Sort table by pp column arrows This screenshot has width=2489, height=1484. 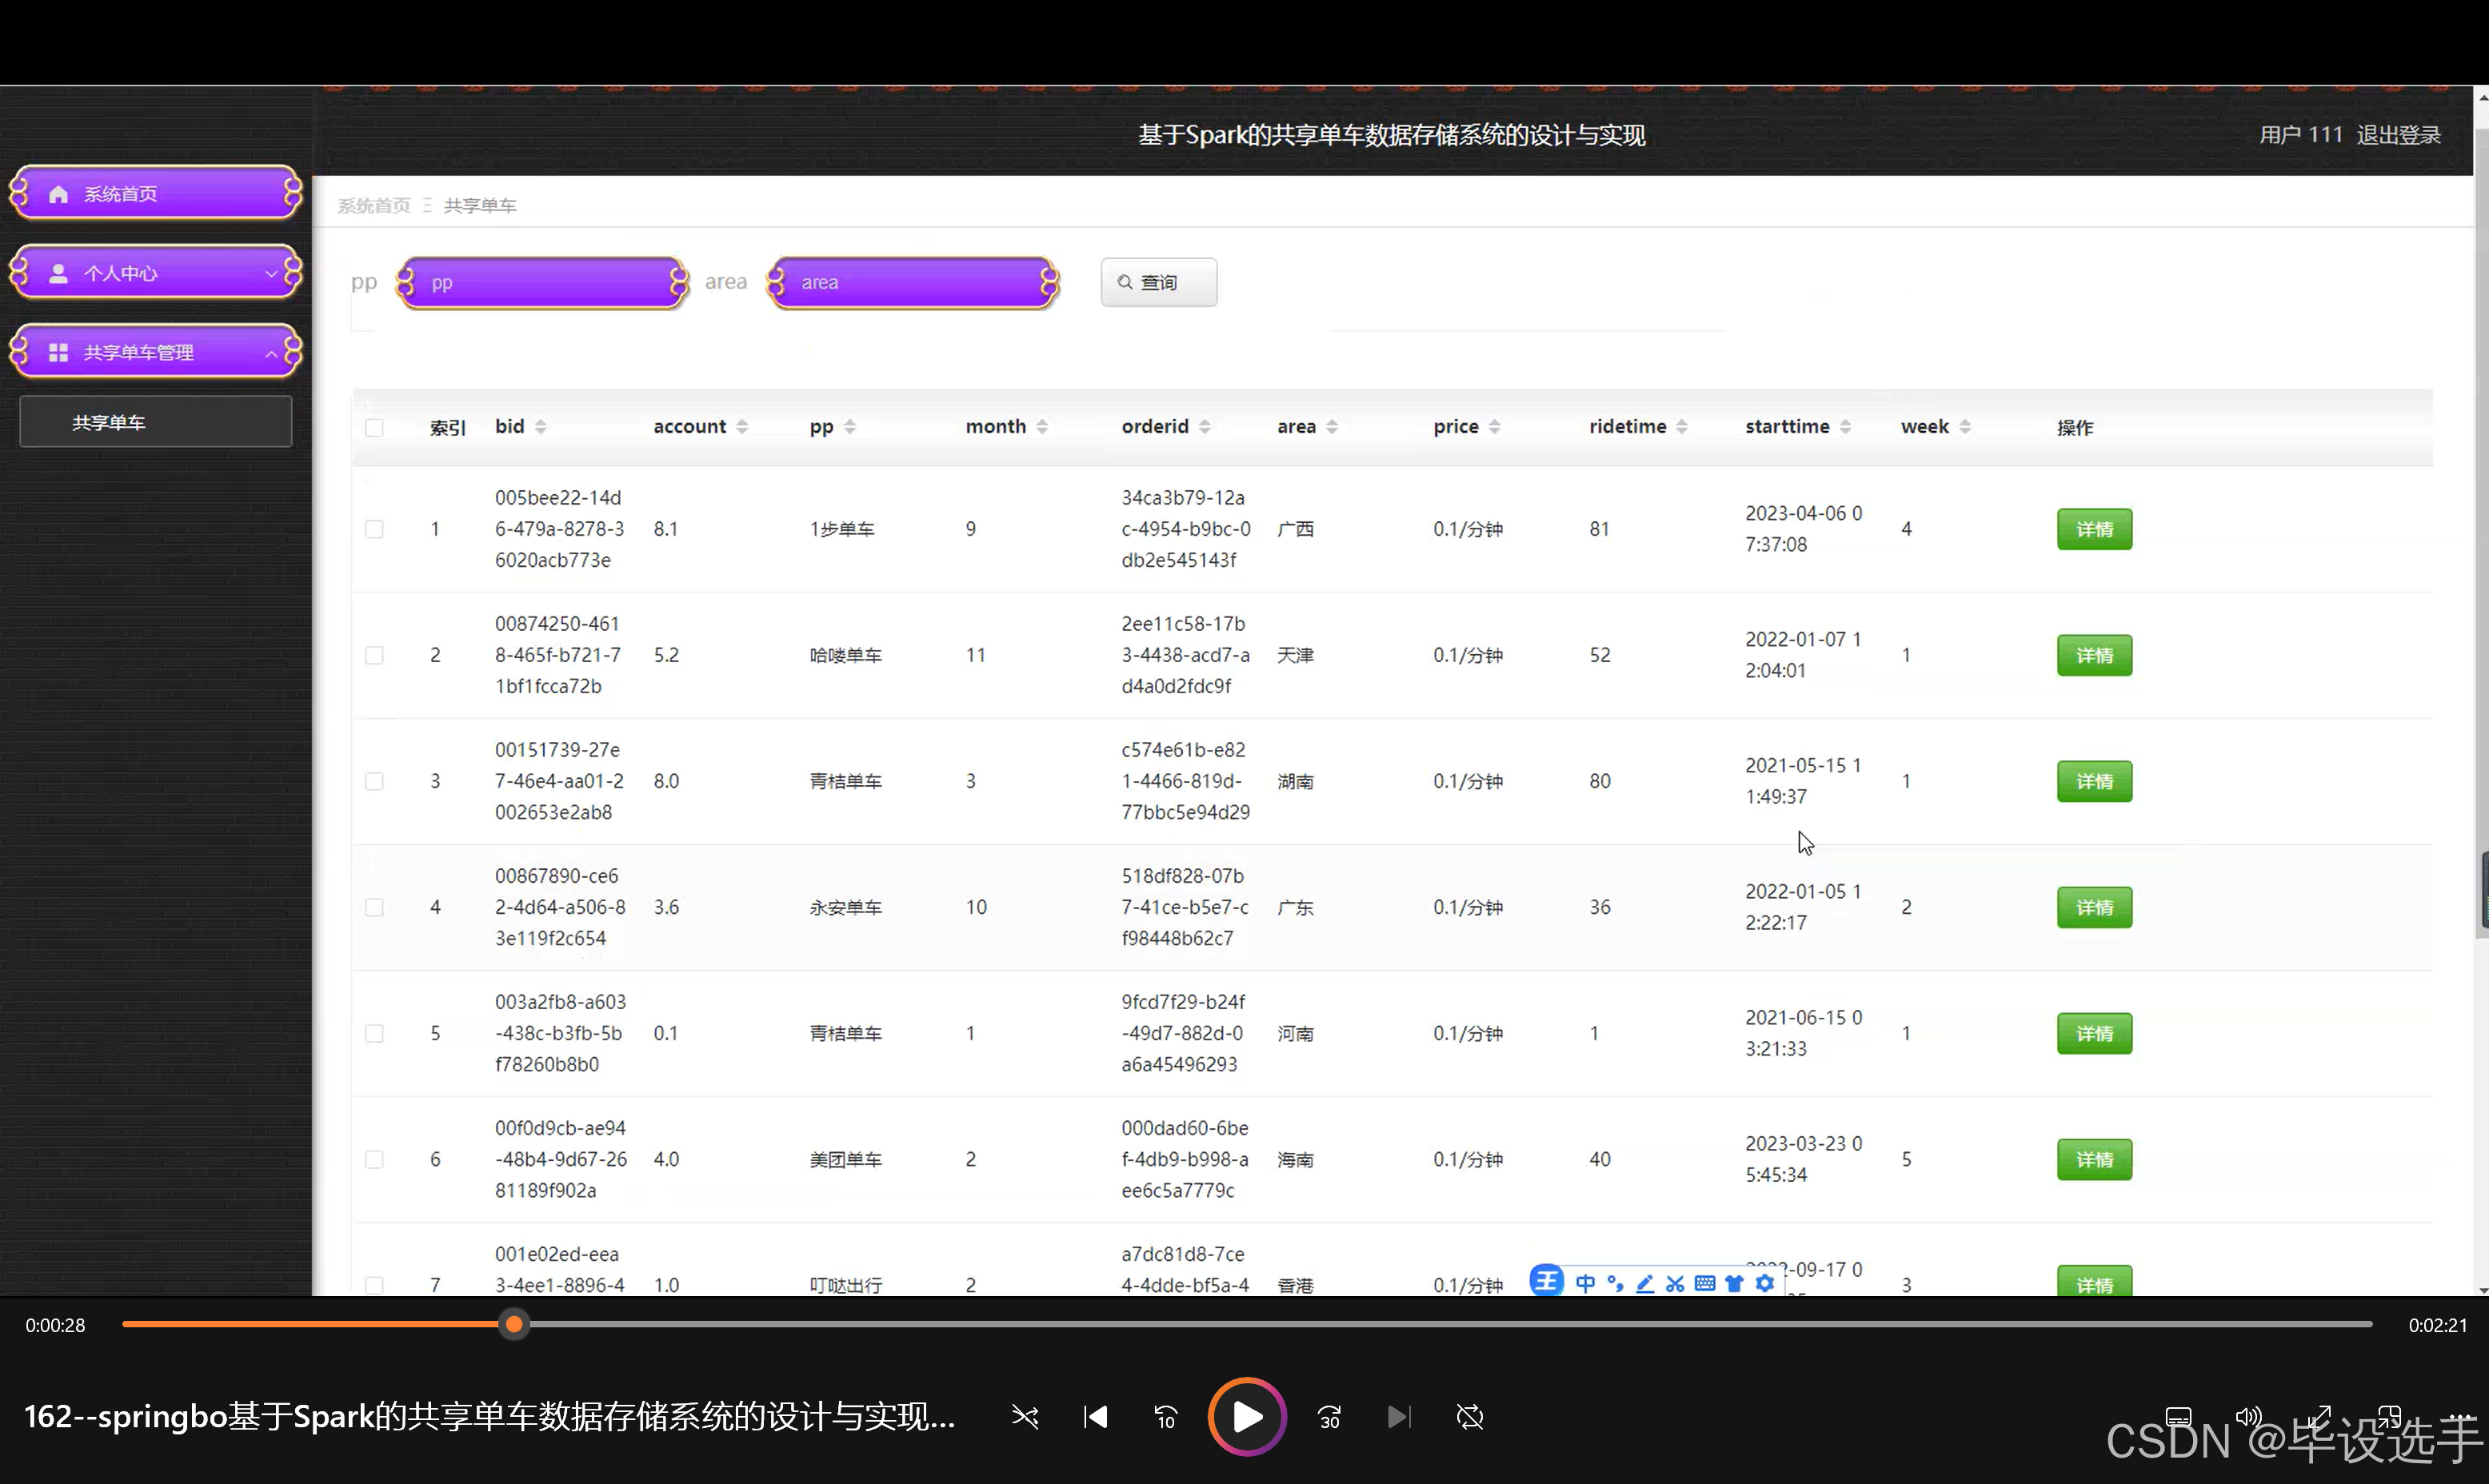coord(850,427)
